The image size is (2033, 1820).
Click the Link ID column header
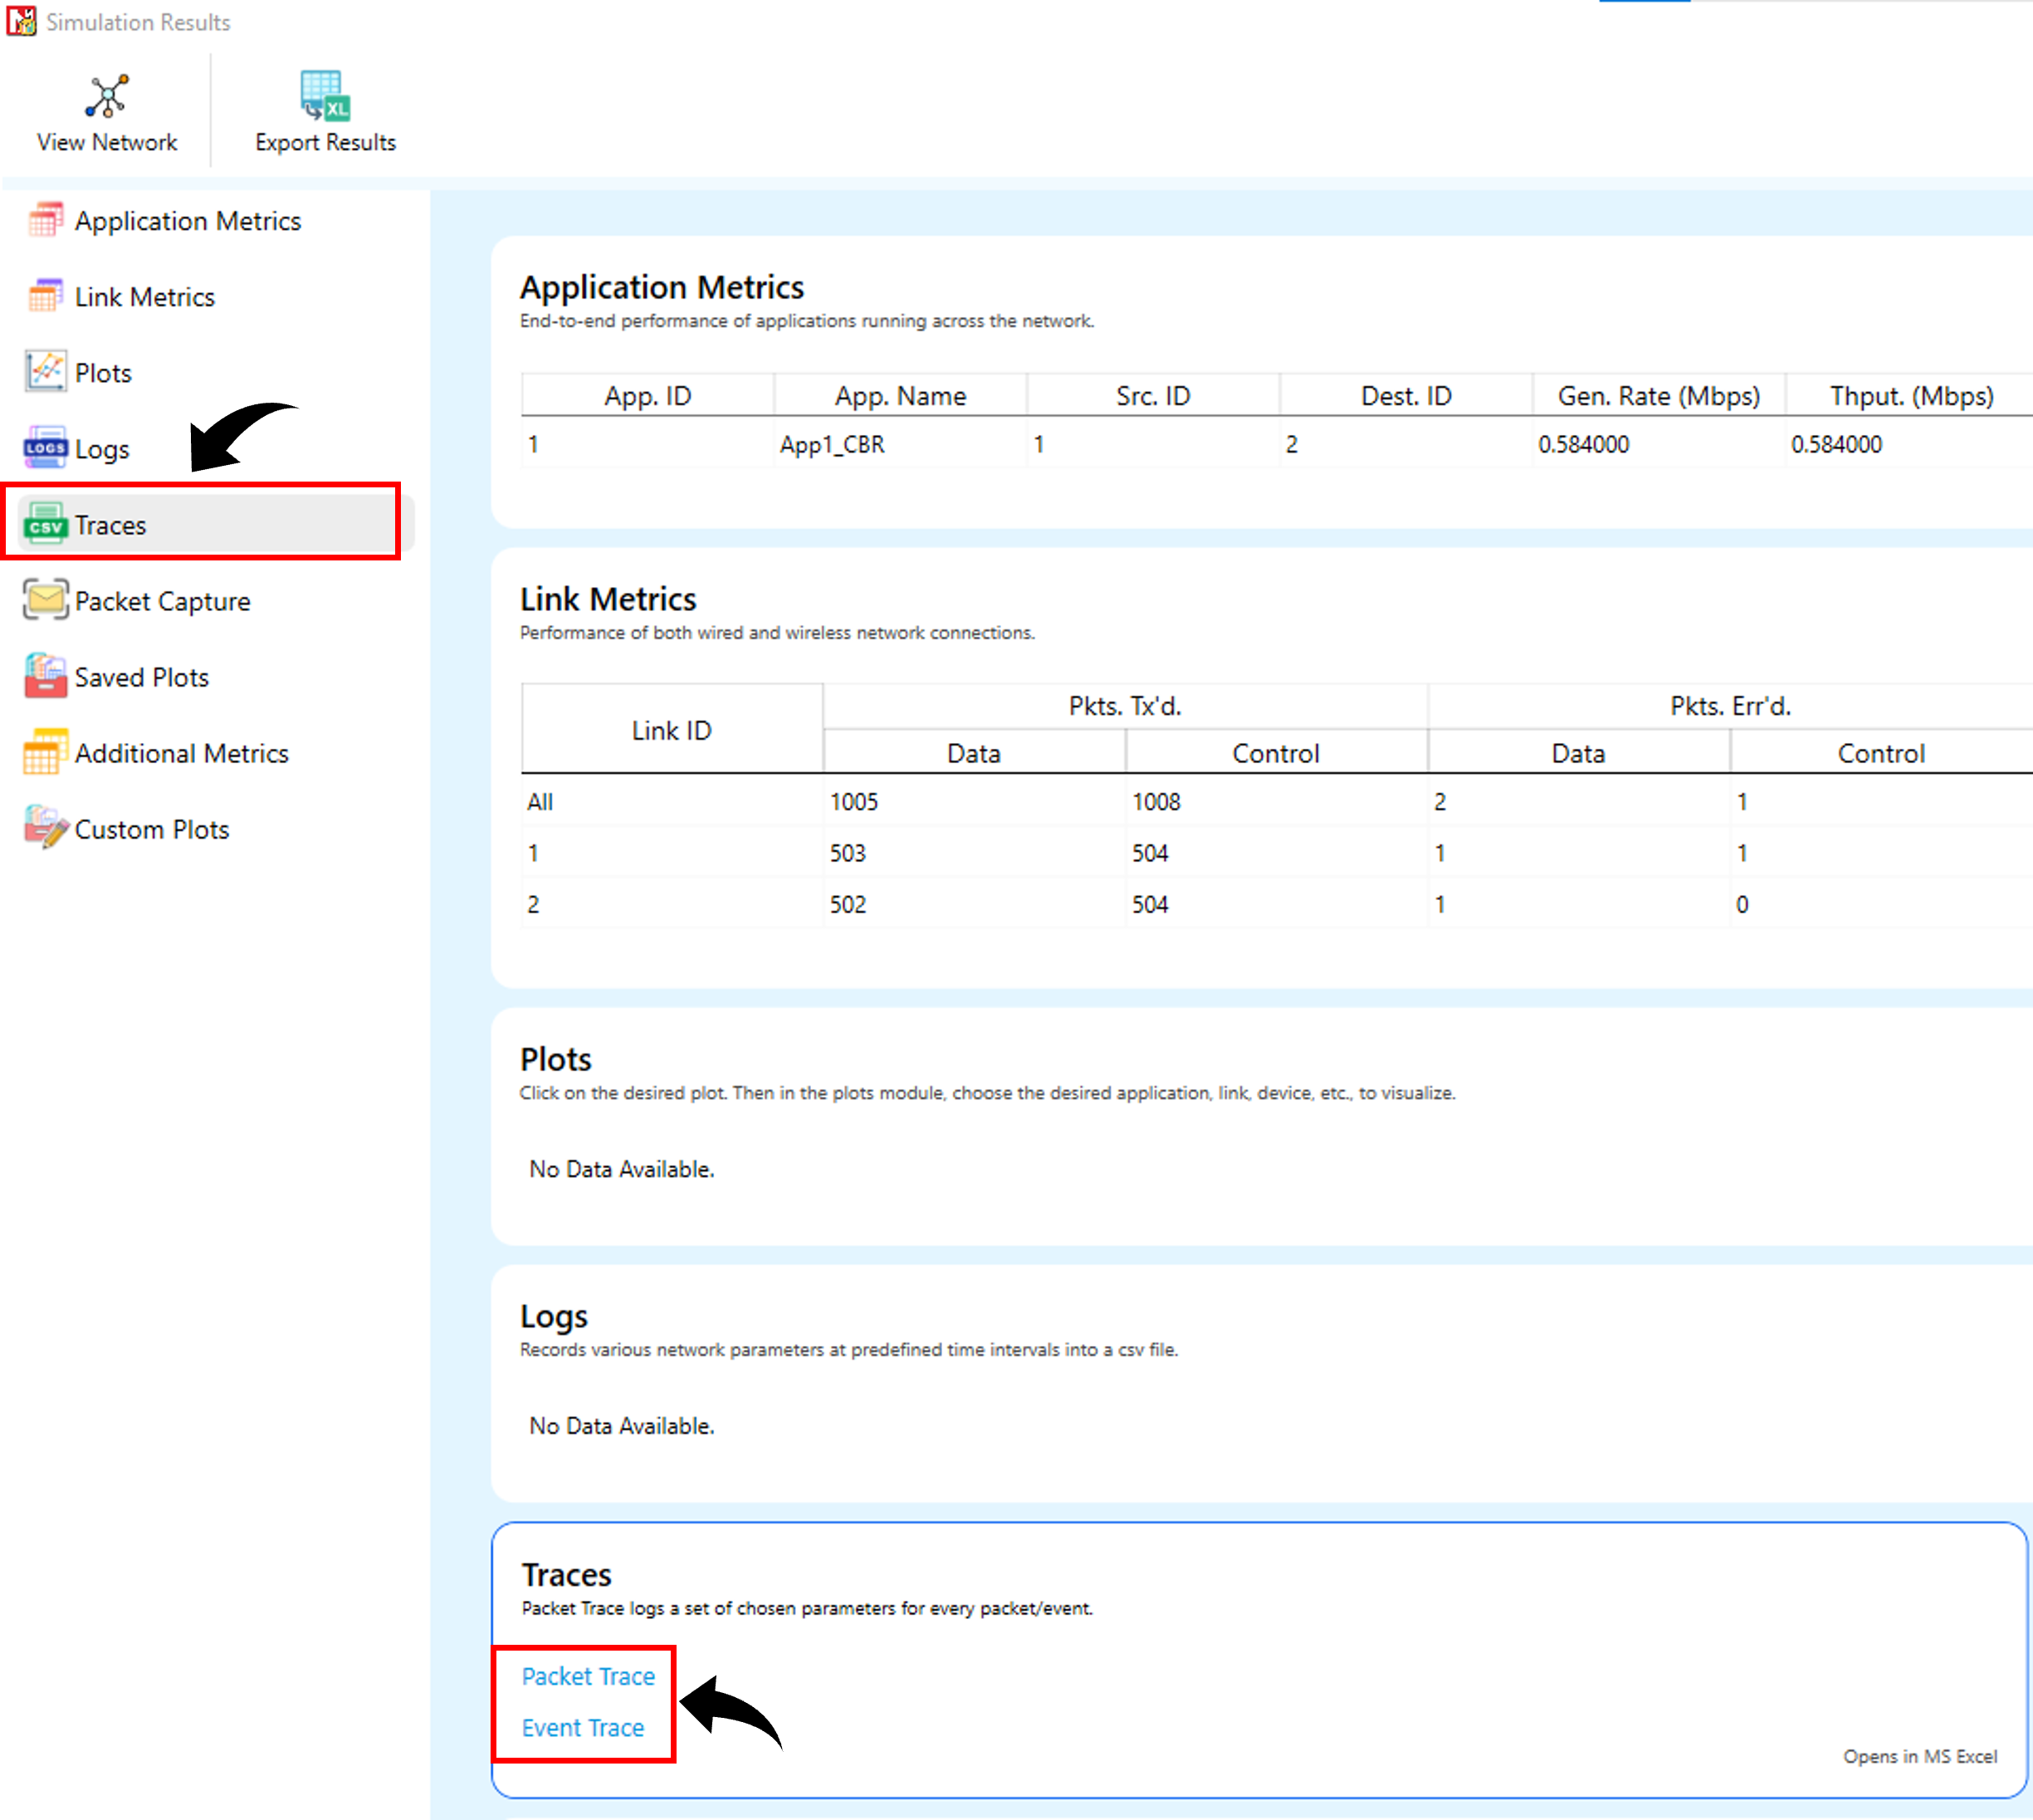(671, 730)
